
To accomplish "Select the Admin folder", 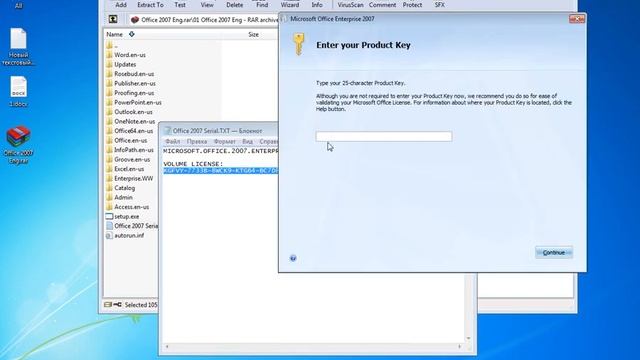I will tap(120, 197).
